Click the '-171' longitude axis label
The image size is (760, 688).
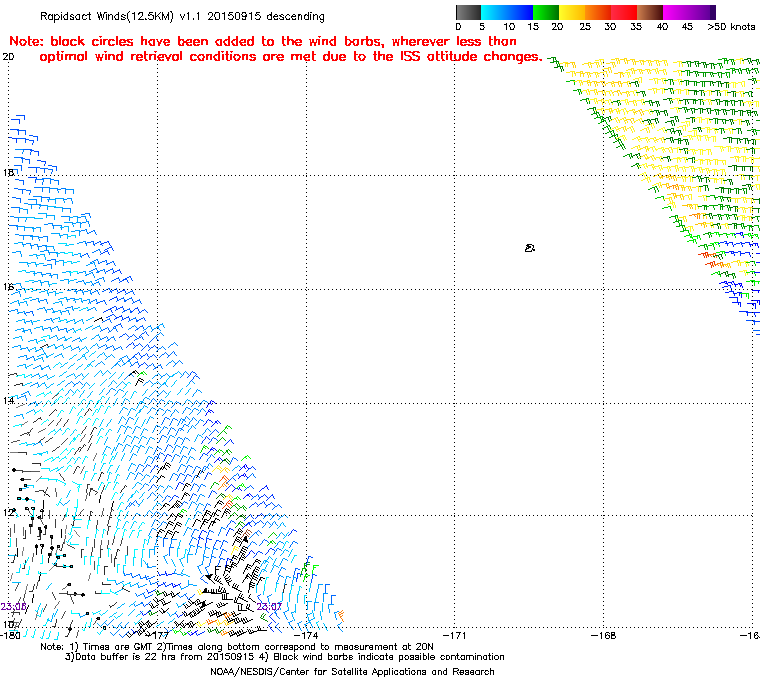pos(455,635)
